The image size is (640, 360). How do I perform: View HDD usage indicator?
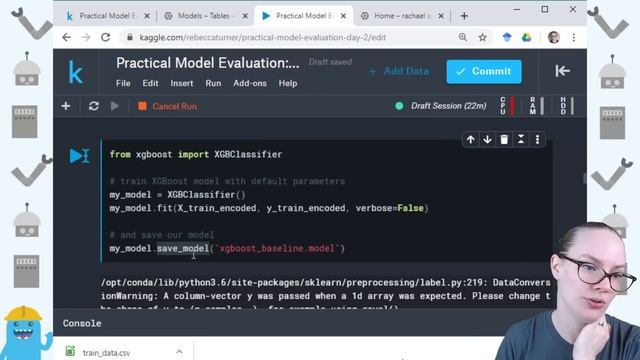567,106
